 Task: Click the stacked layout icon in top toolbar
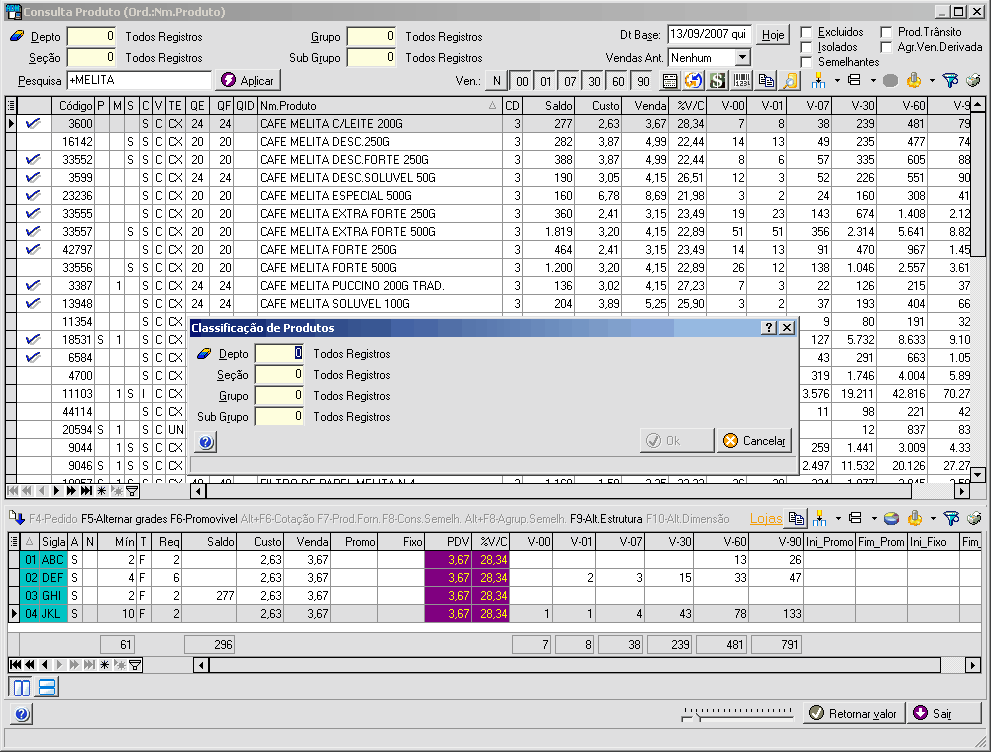pos(854,80)
